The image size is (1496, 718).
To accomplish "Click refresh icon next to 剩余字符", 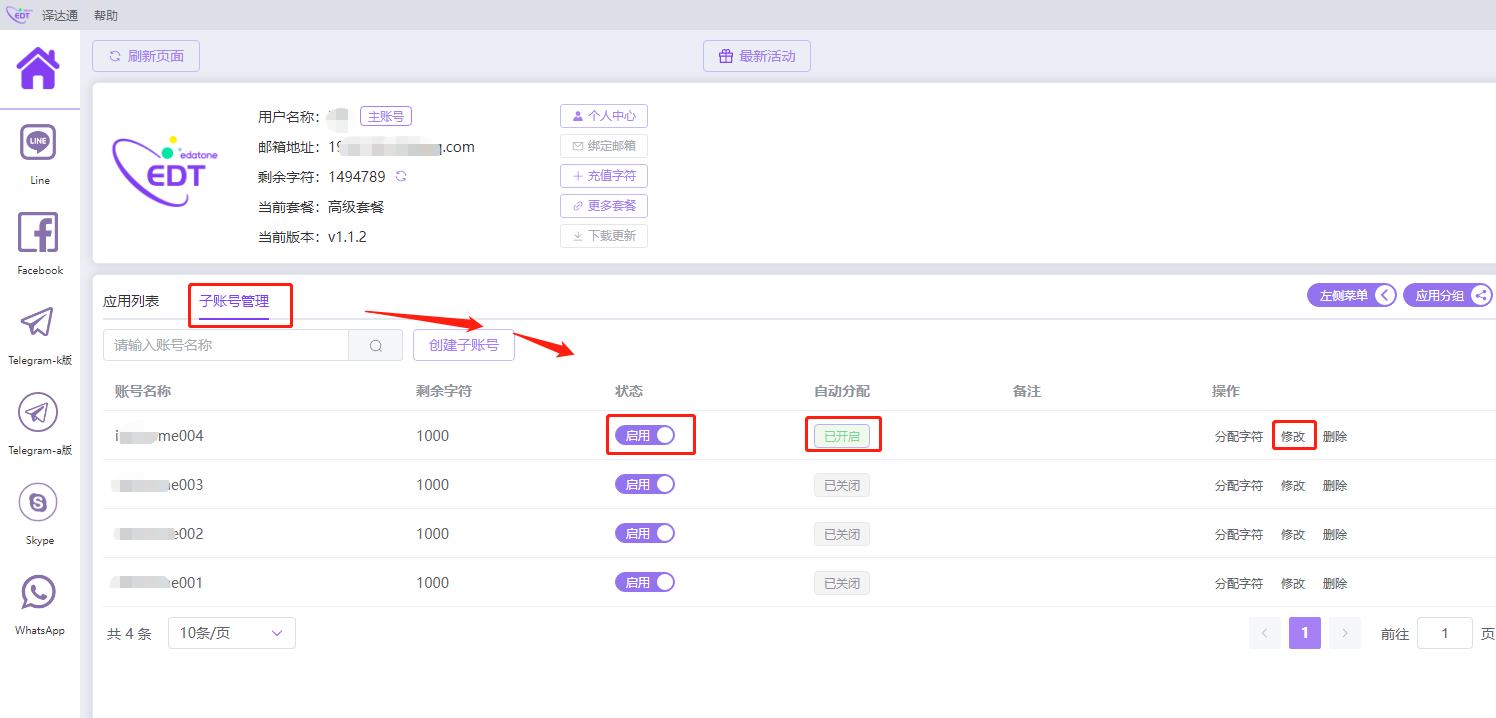I will pos(401,177).
